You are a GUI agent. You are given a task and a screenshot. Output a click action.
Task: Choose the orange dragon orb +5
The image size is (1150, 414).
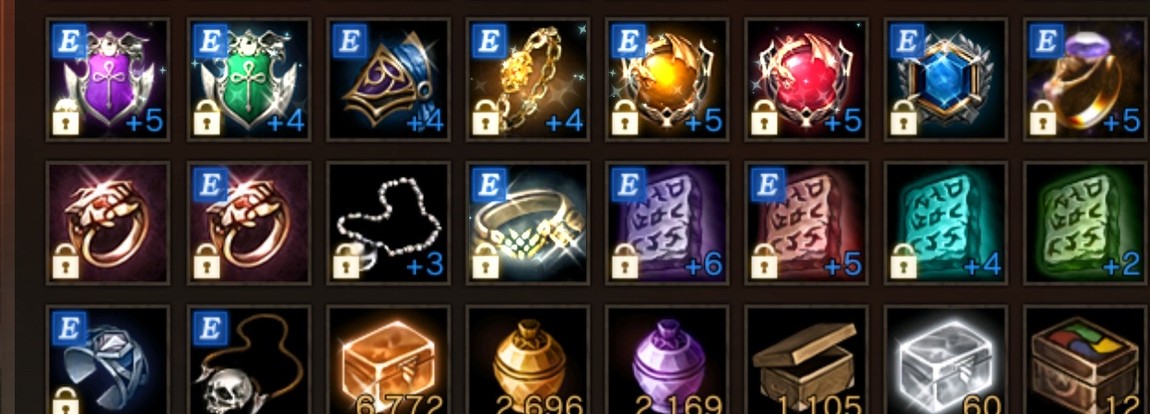(x=667, y=80)
